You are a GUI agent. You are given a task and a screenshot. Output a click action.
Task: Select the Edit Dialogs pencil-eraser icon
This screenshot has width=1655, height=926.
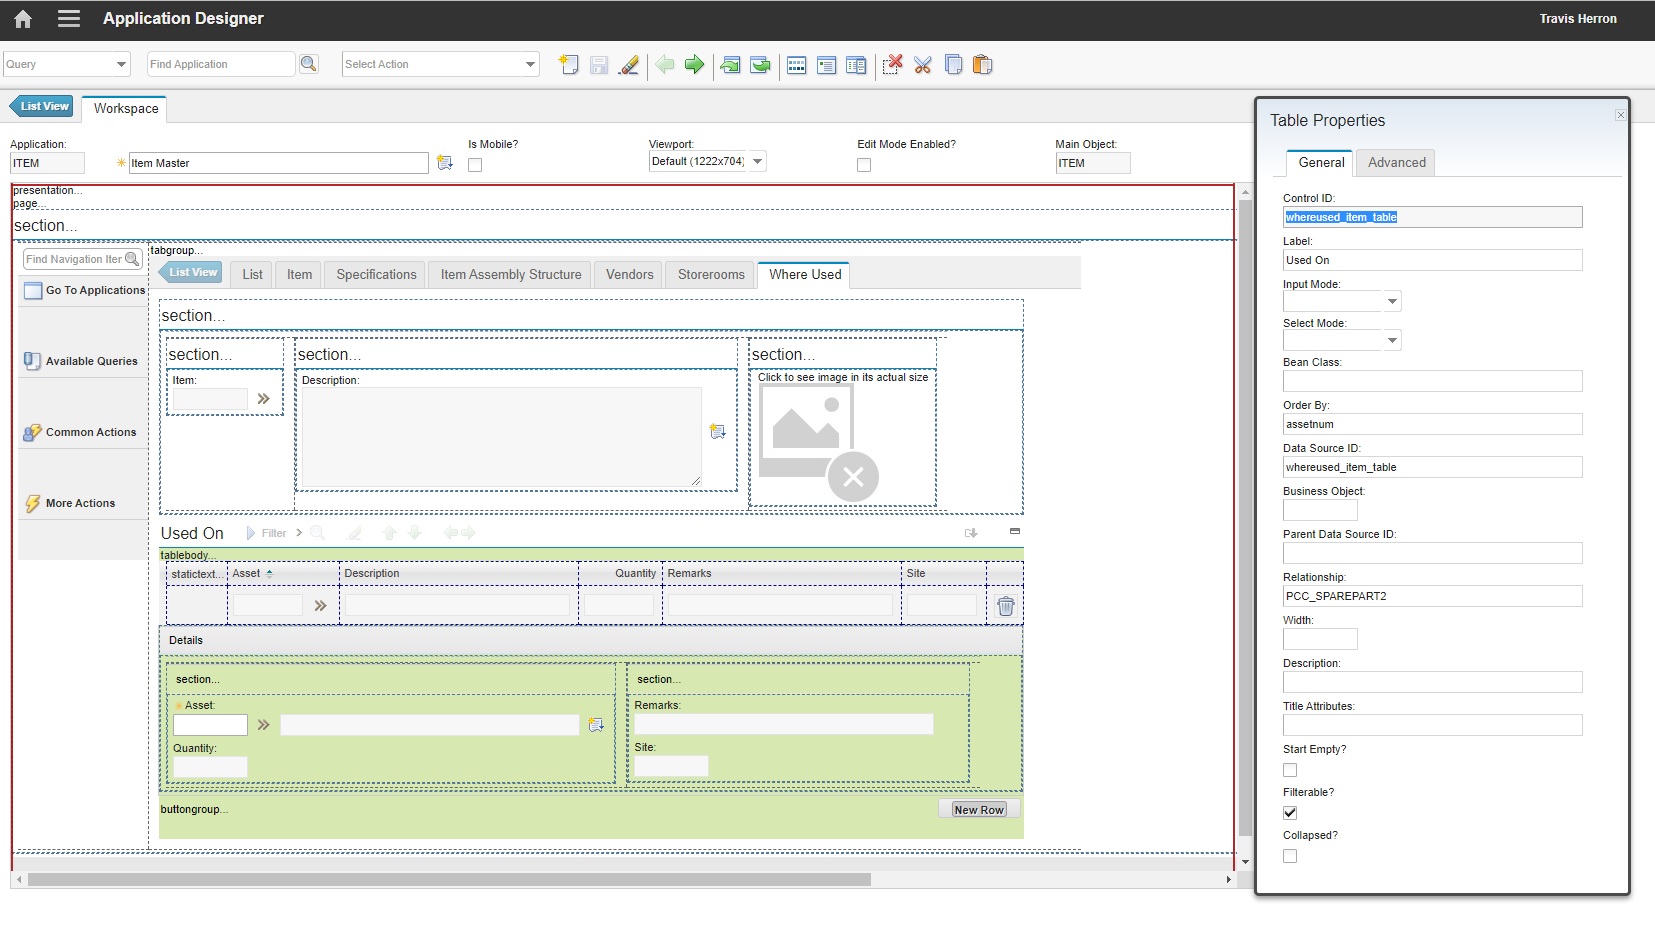629,65
